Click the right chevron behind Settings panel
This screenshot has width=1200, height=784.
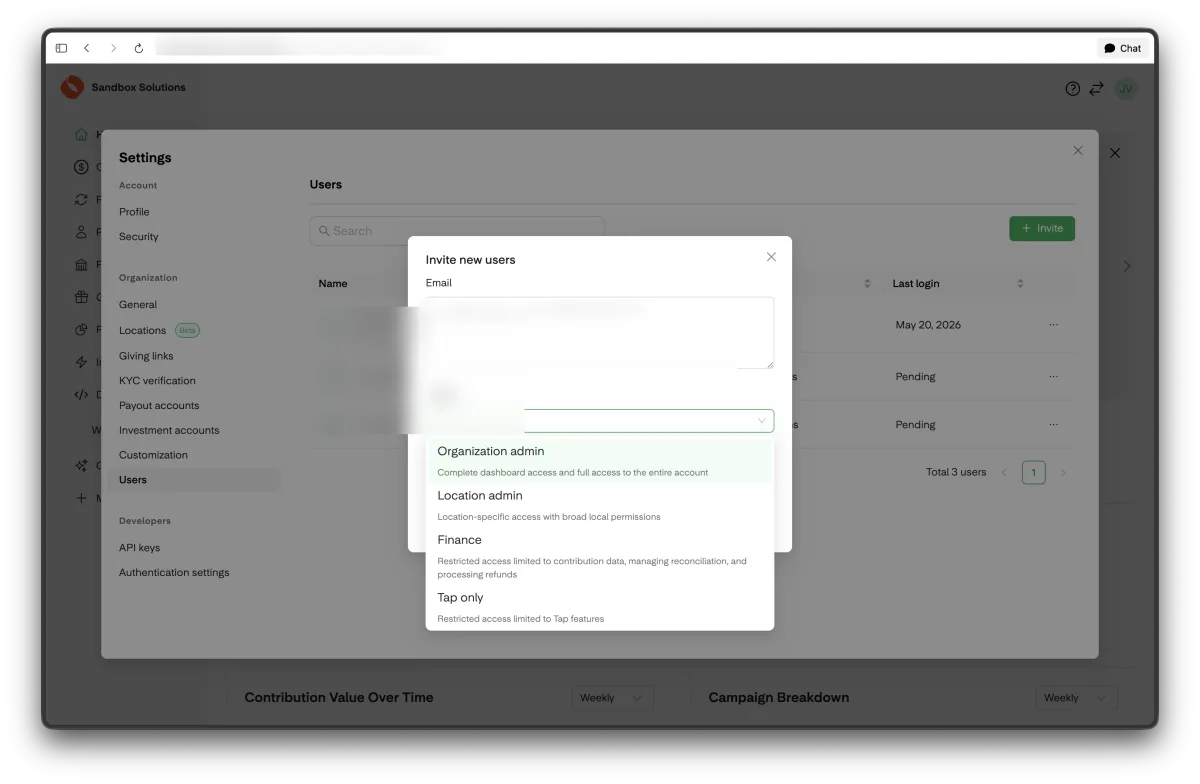pyautogui.click(x=1127, y=267)
